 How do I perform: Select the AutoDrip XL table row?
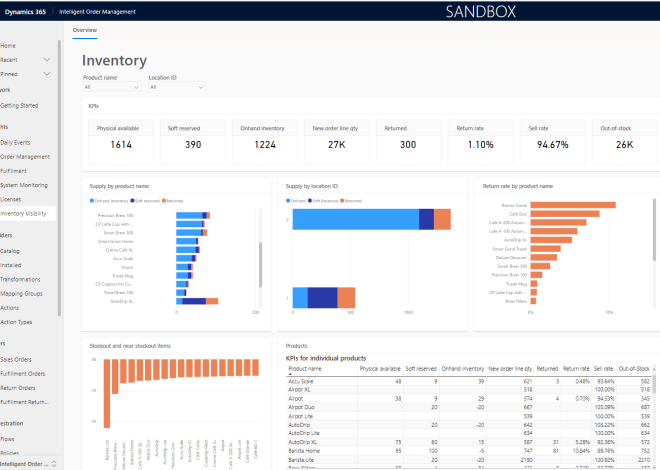[469, 442]
